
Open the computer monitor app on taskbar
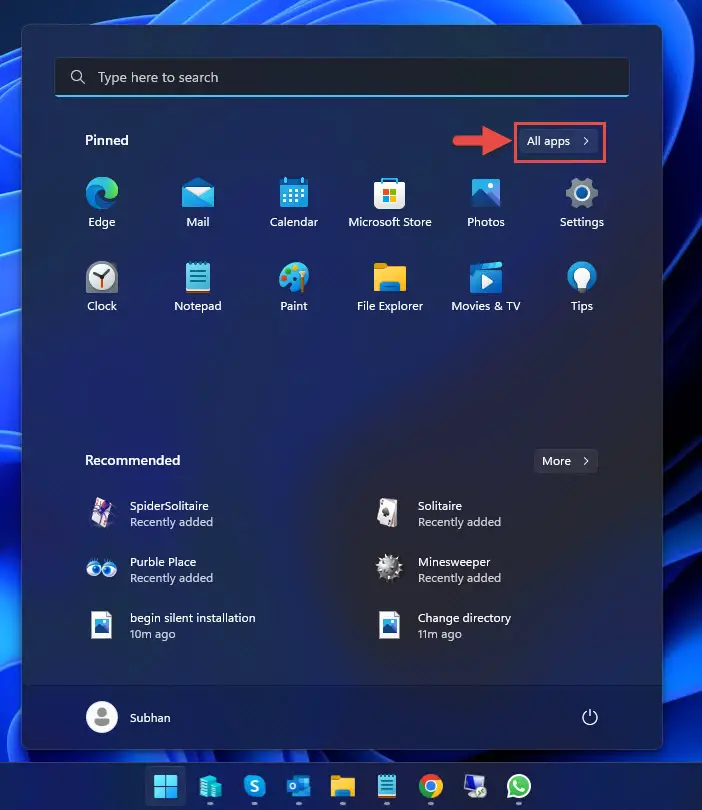click(475, 786)
